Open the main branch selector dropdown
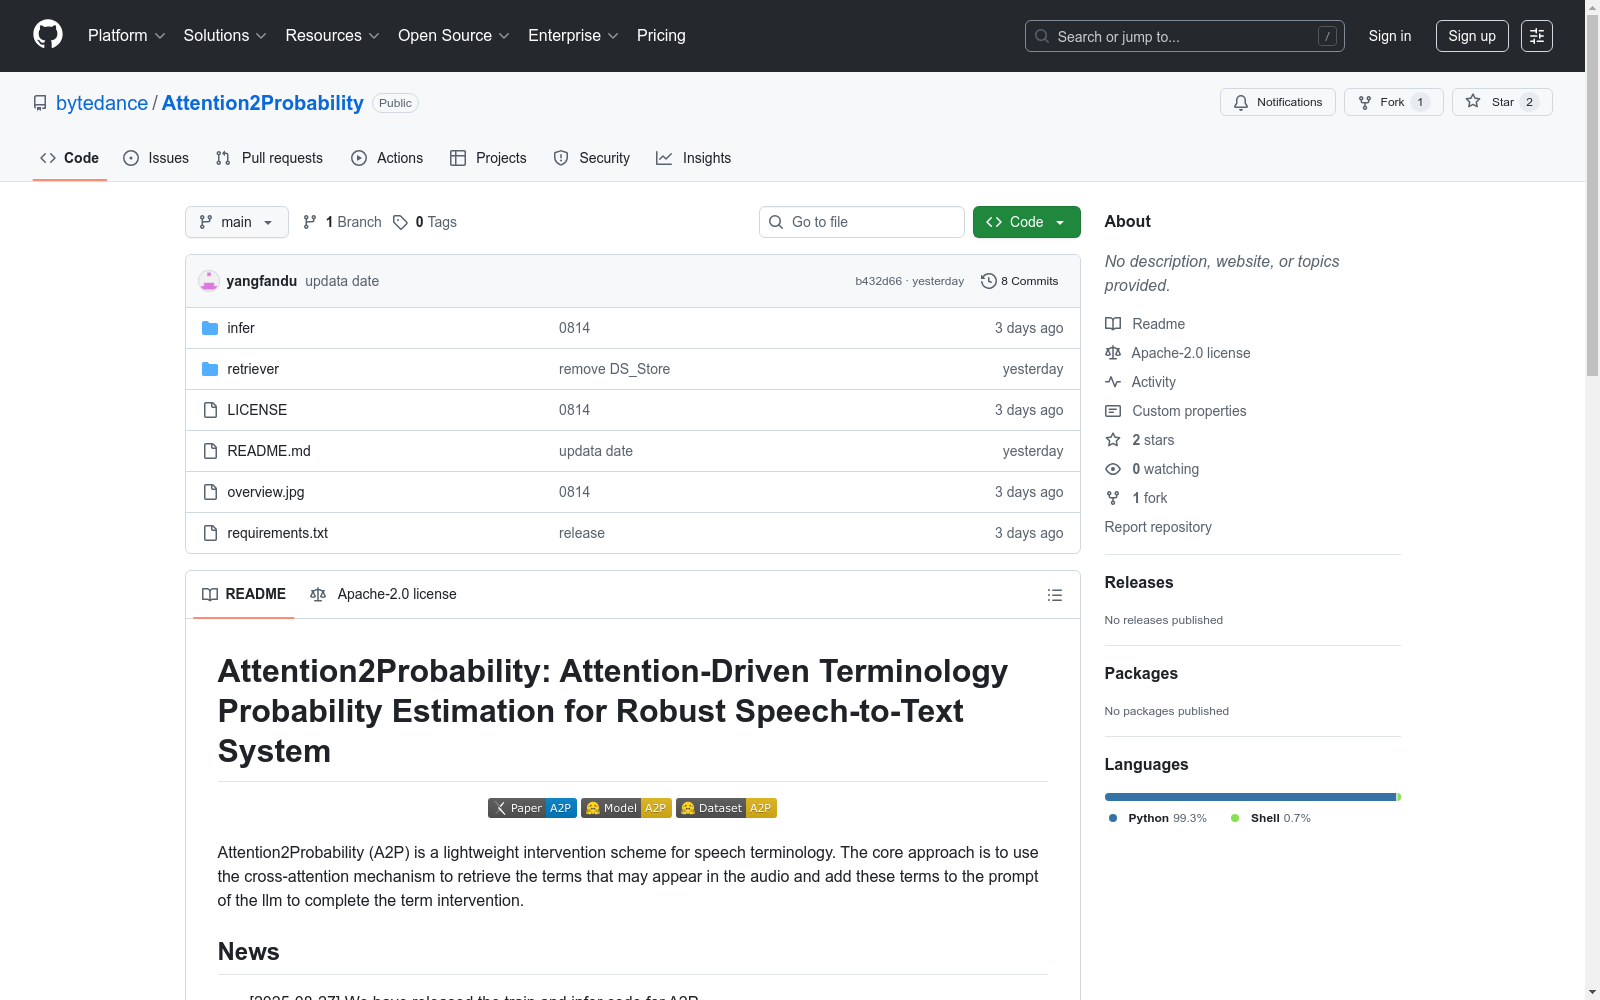Image resolution: width=1600 pixels, height=1000 pixels. 237,222
